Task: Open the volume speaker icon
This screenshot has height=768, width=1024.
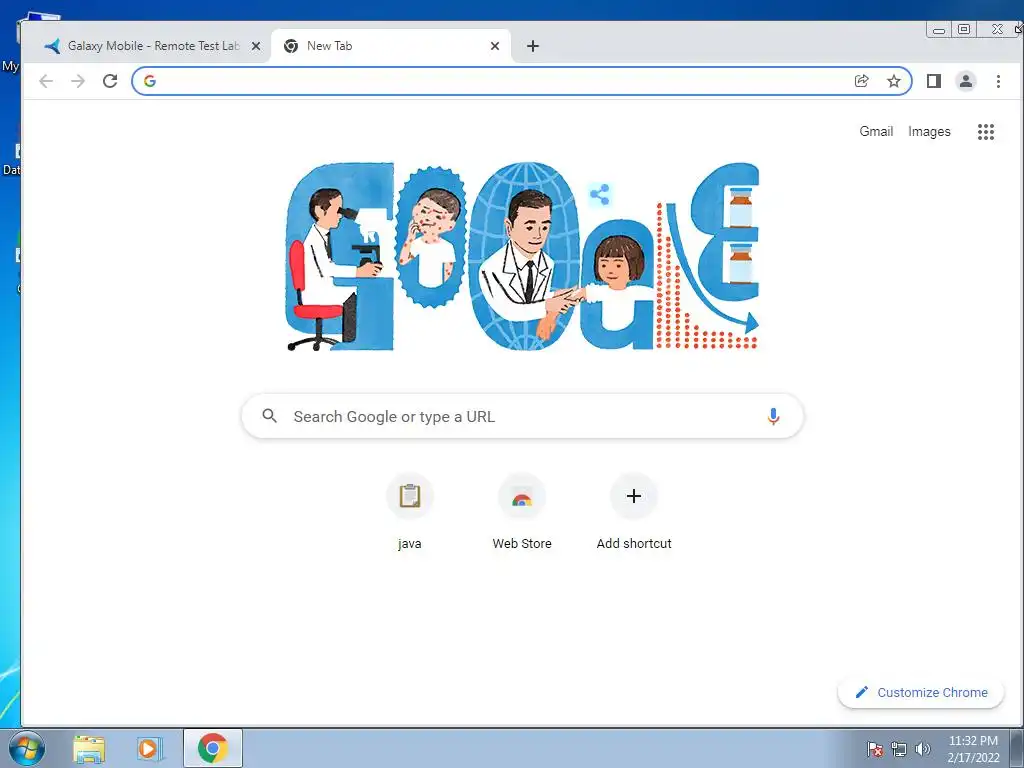Action: [922, 749]
